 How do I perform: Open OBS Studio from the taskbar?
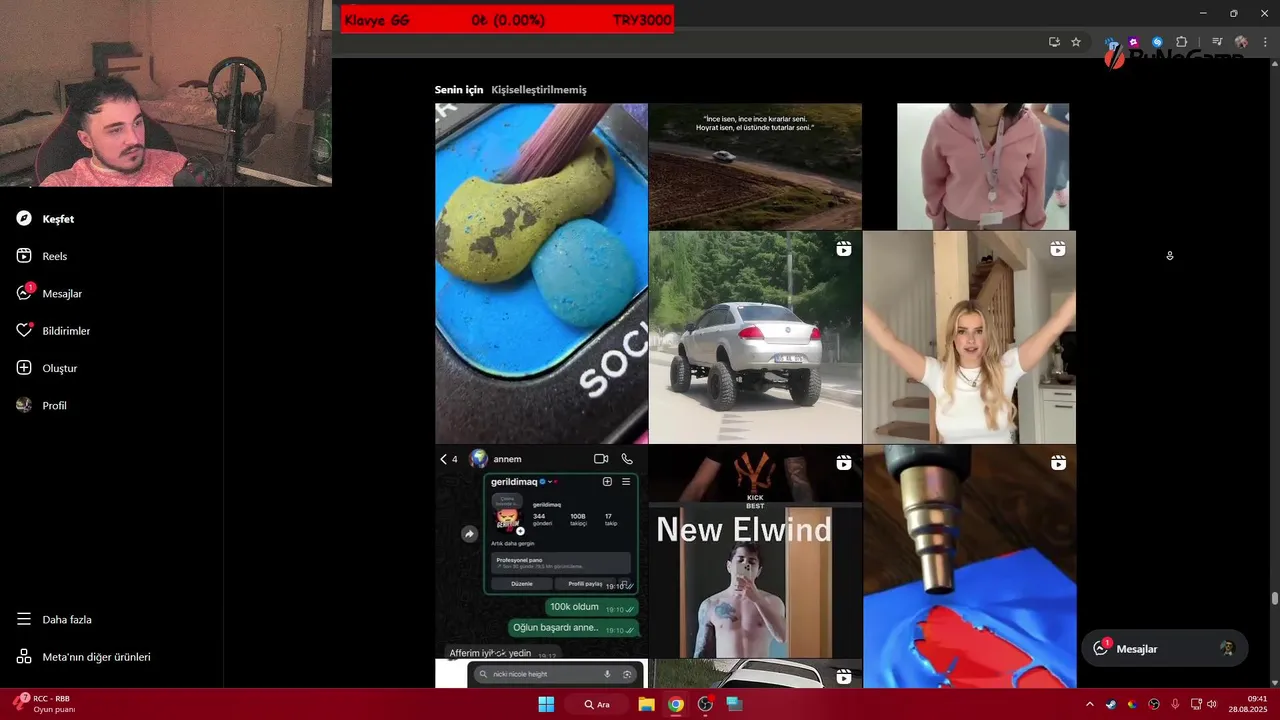(x=706, y=704)
